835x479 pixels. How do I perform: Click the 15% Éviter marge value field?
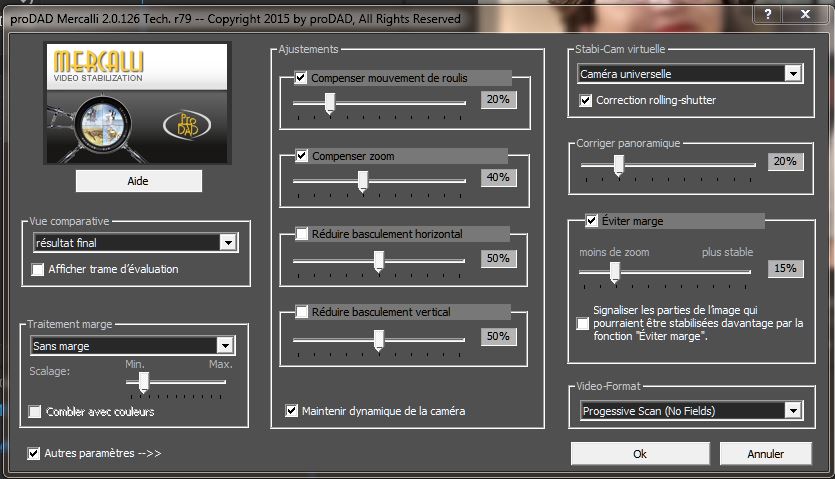(785, 269)
